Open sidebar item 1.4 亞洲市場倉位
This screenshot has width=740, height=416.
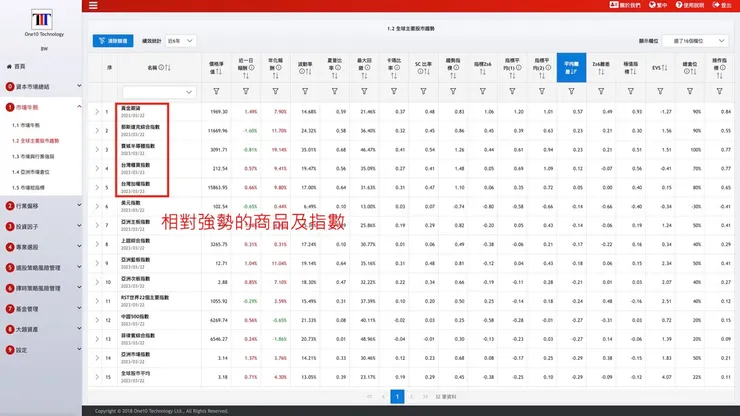(31, 172)
